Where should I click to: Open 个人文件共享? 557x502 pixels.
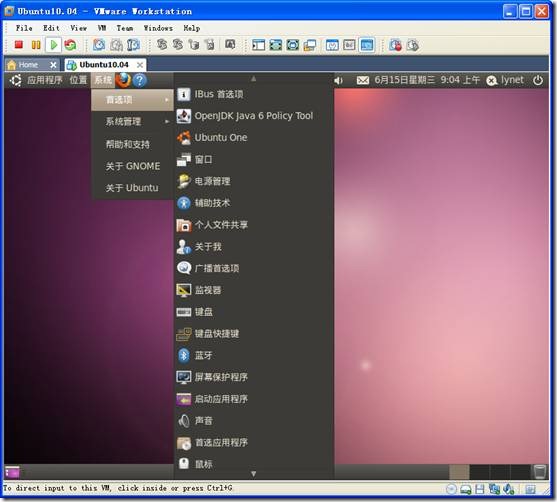(254, 225)
